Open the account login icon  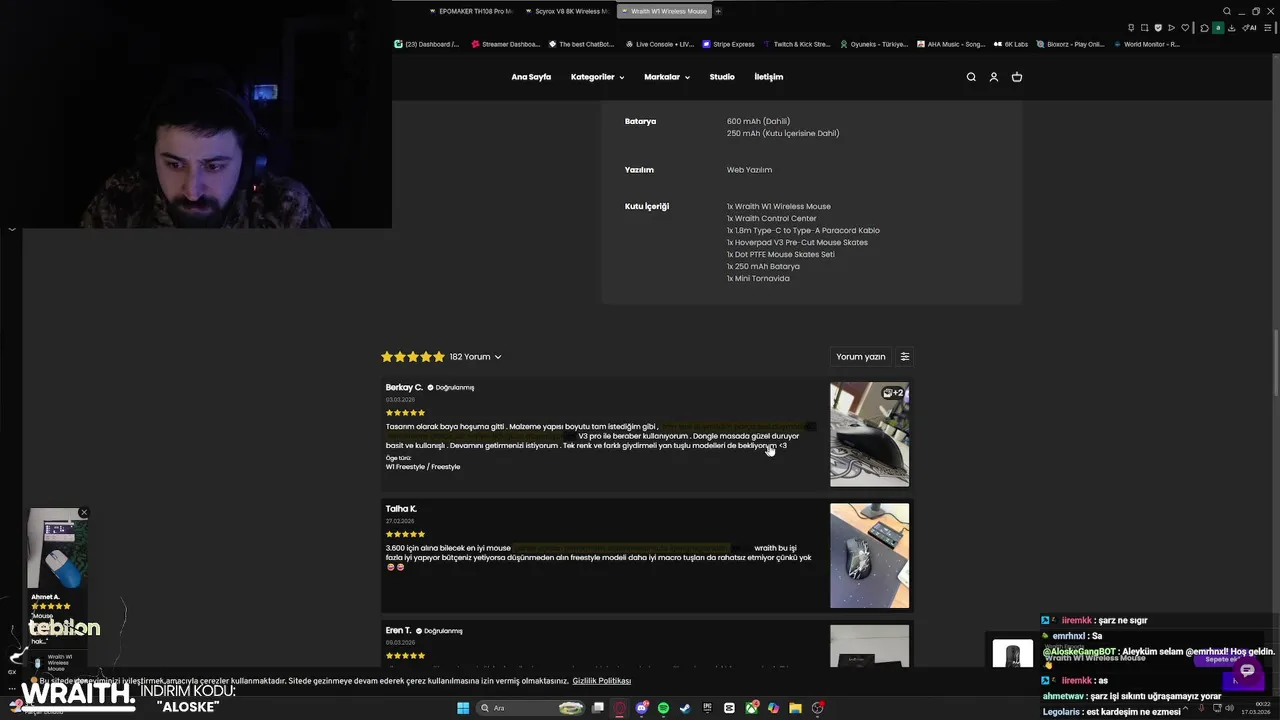(994, 77)
